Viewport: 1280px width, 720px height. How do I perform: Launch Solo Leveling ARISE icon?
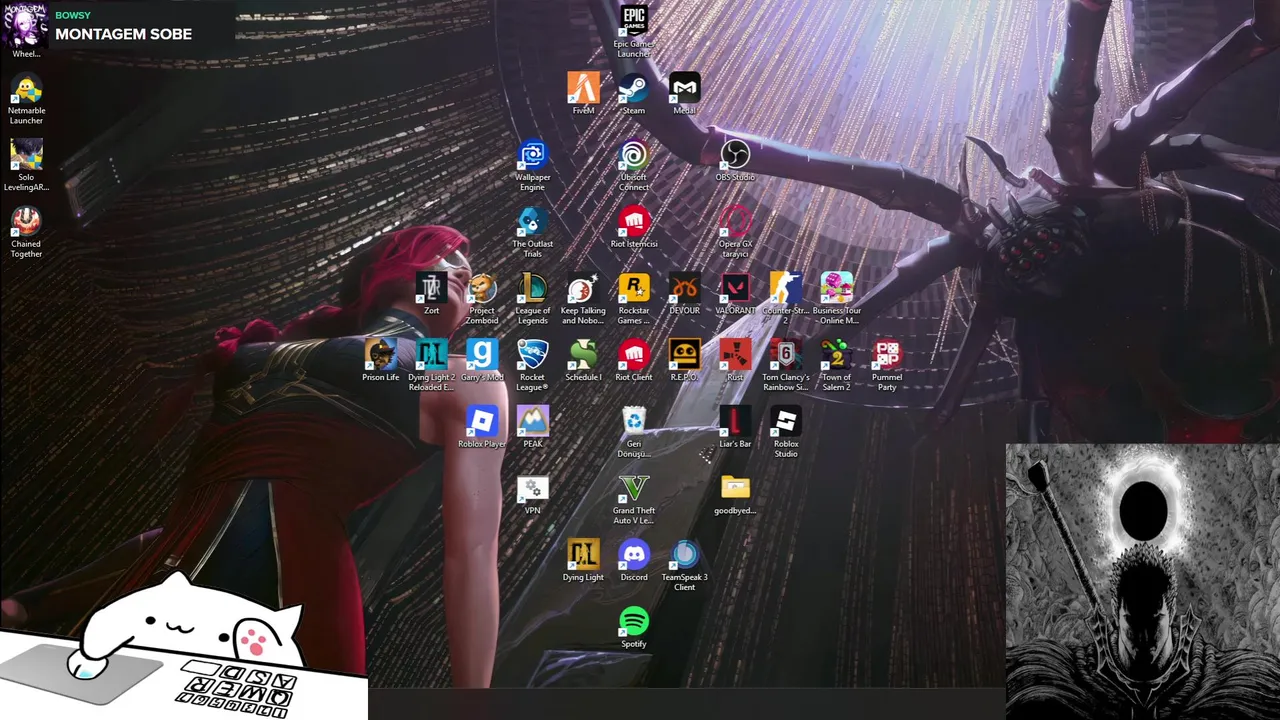click(x=26, y=155)
